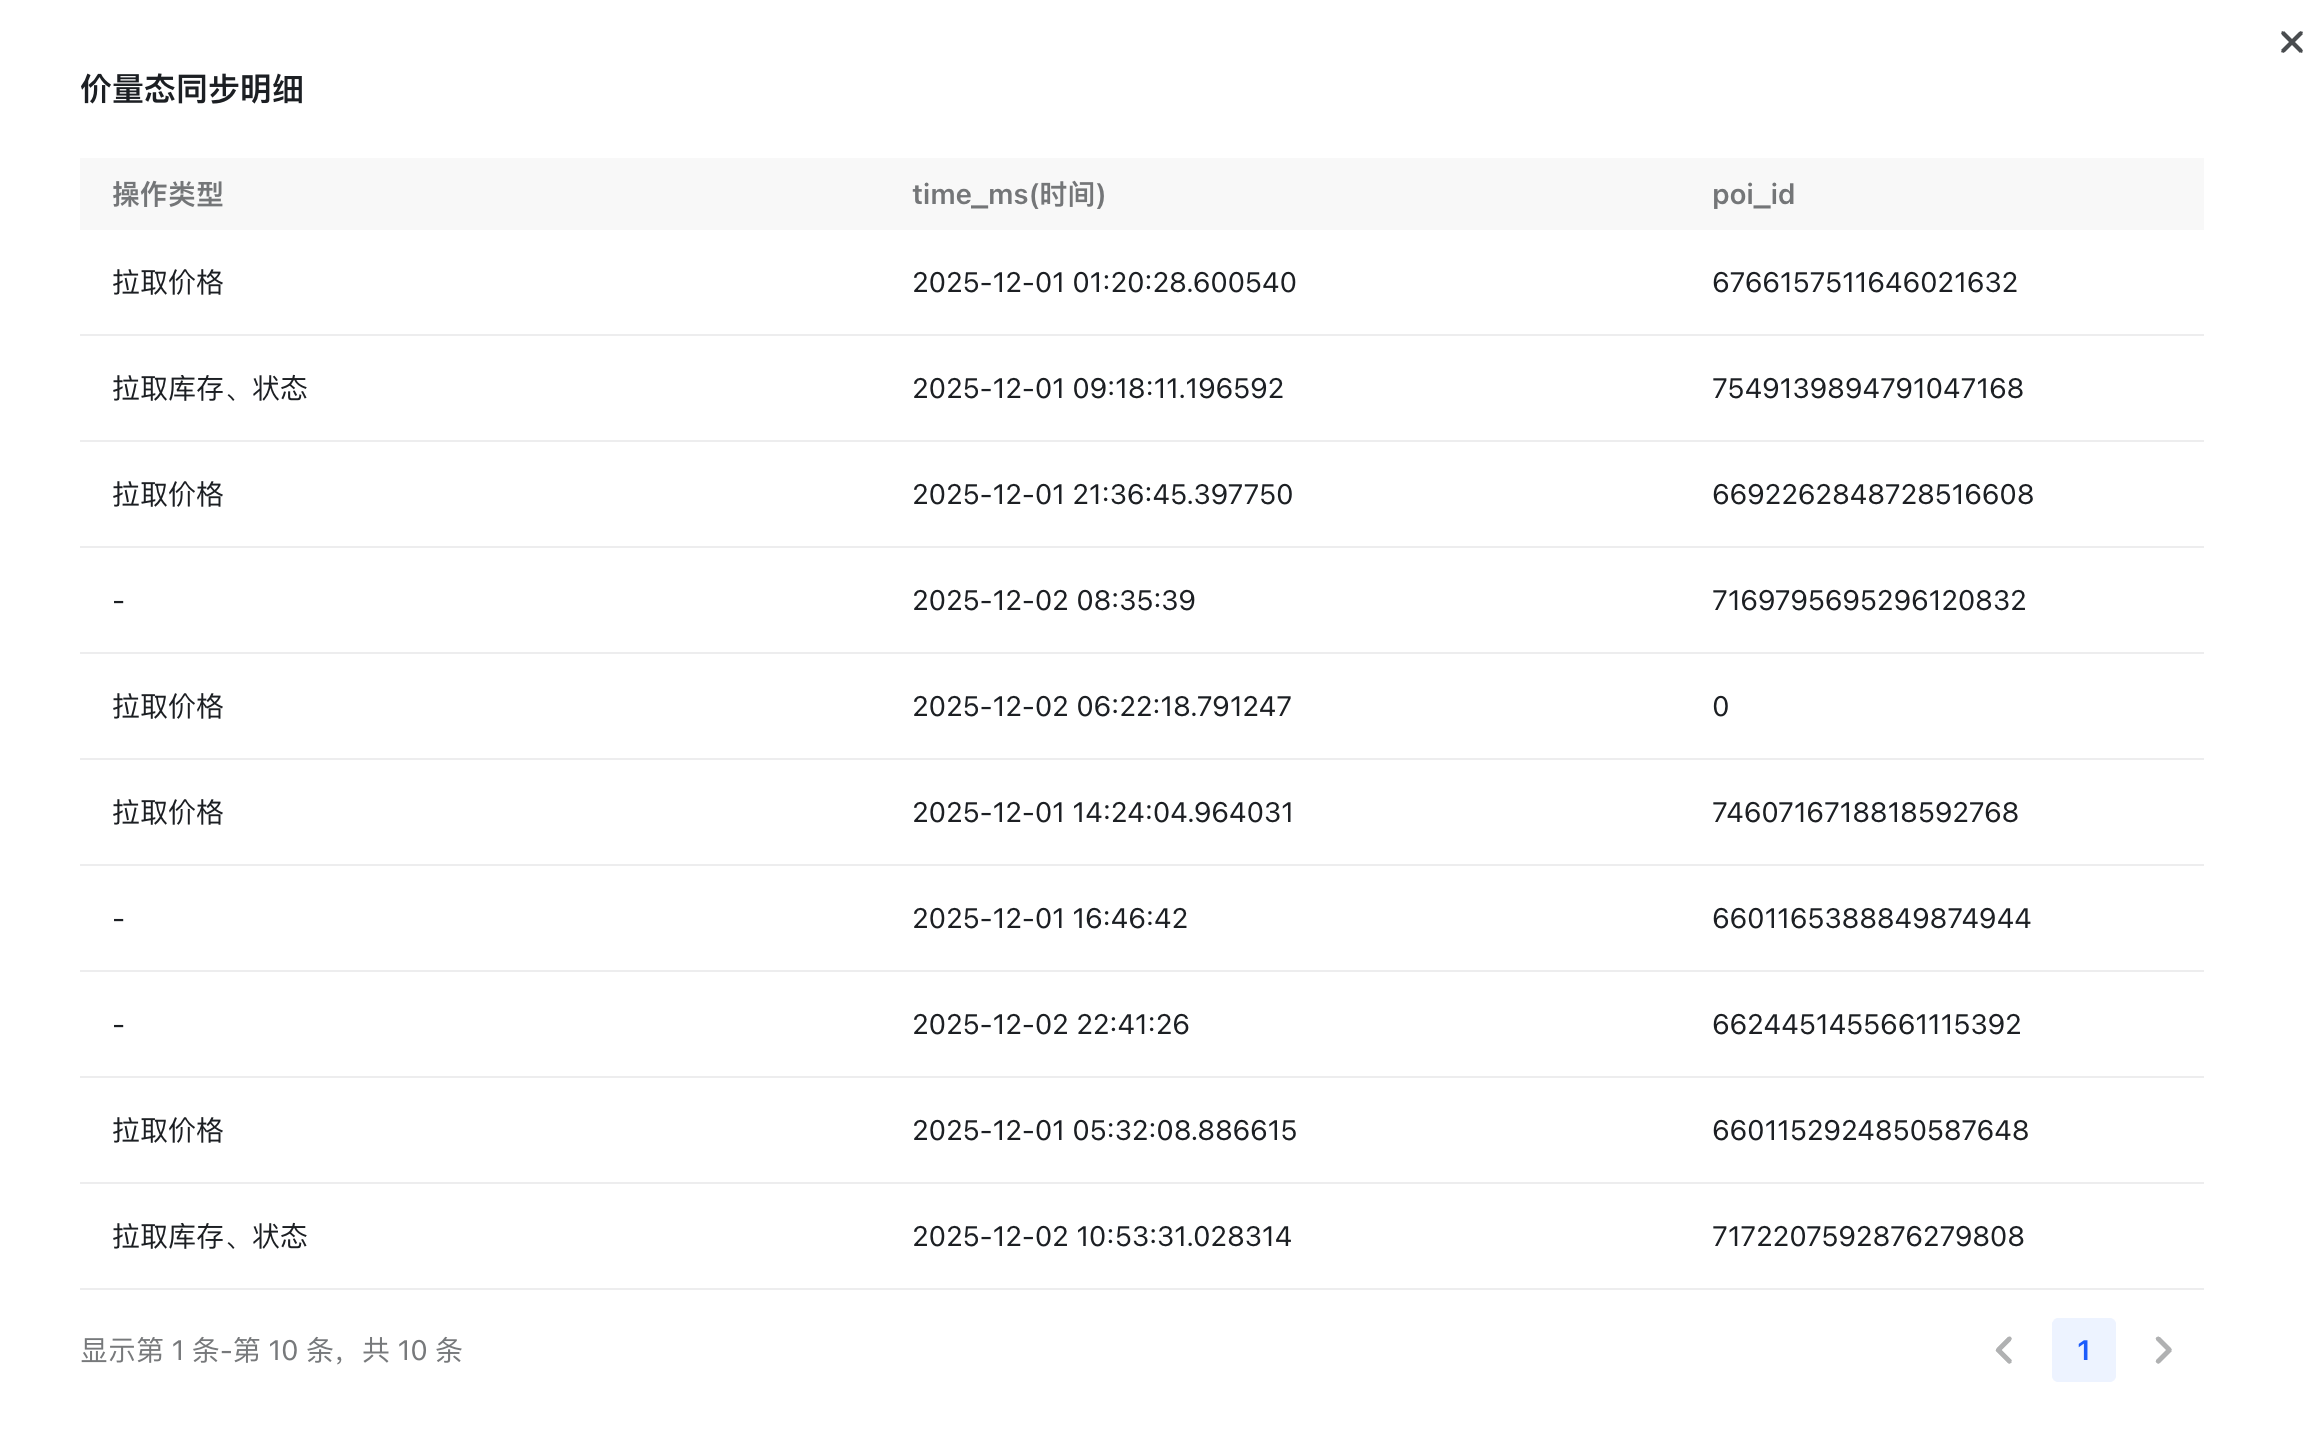Click poi_id 6692262848728516608

point(1872,494)
